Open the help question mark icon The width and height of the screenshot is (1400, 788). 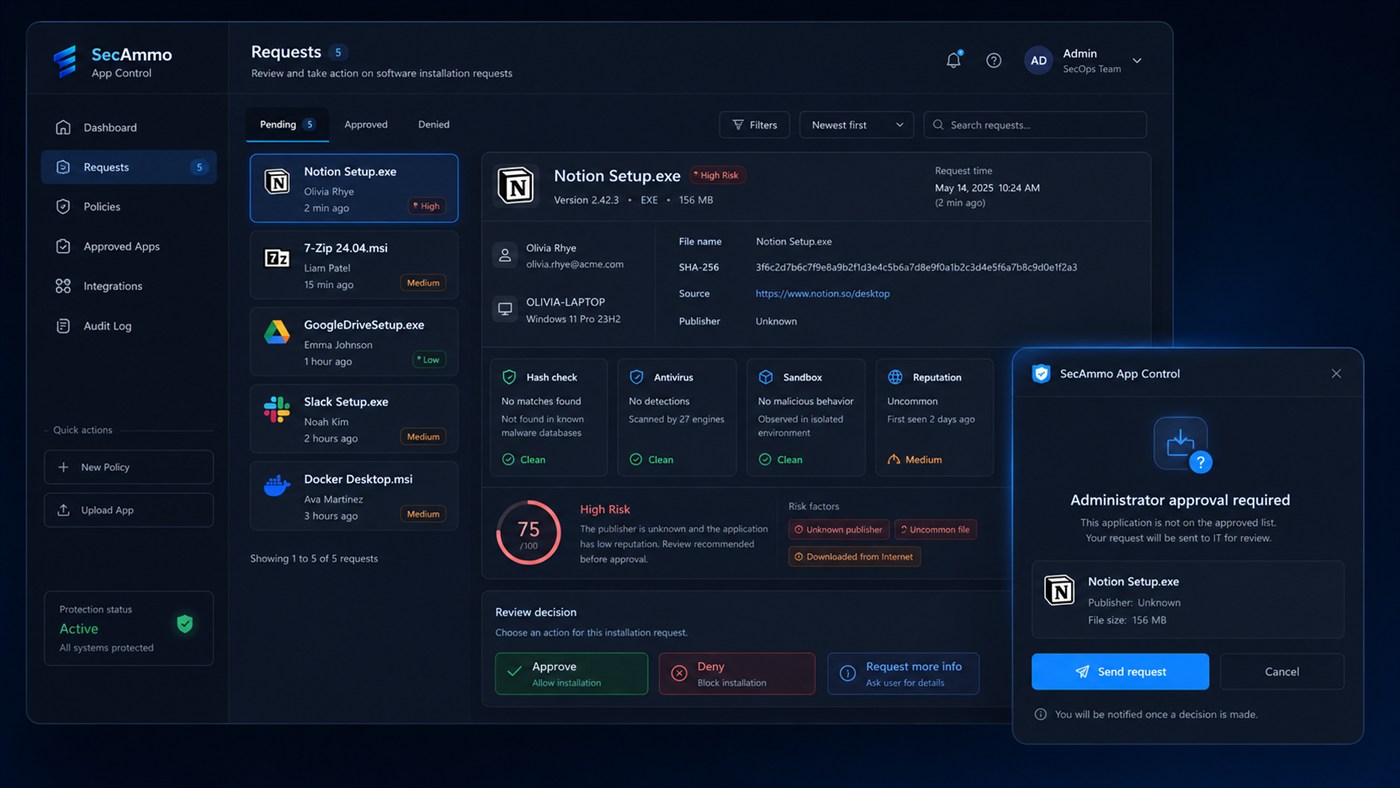(x=994, y=60)
